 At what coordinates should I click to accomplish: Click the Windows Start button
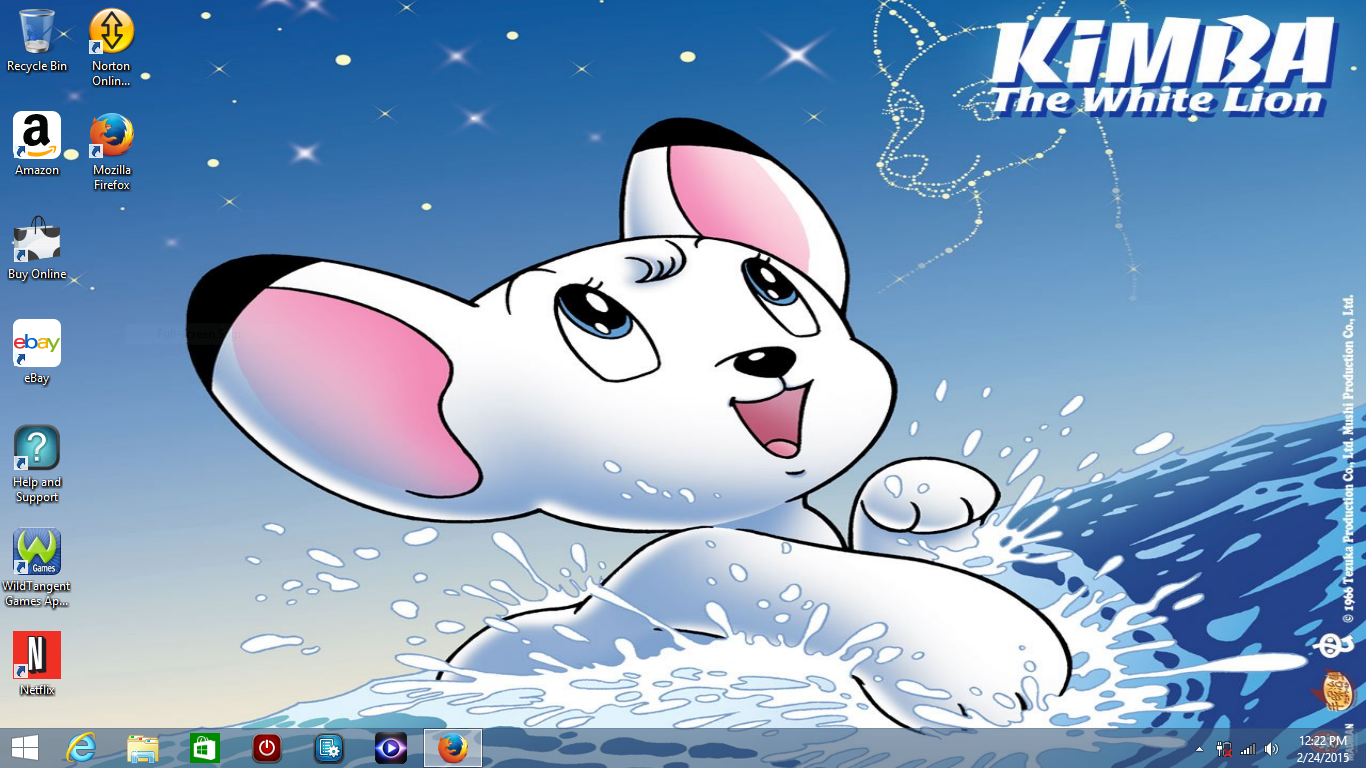(x=24, y=748)
